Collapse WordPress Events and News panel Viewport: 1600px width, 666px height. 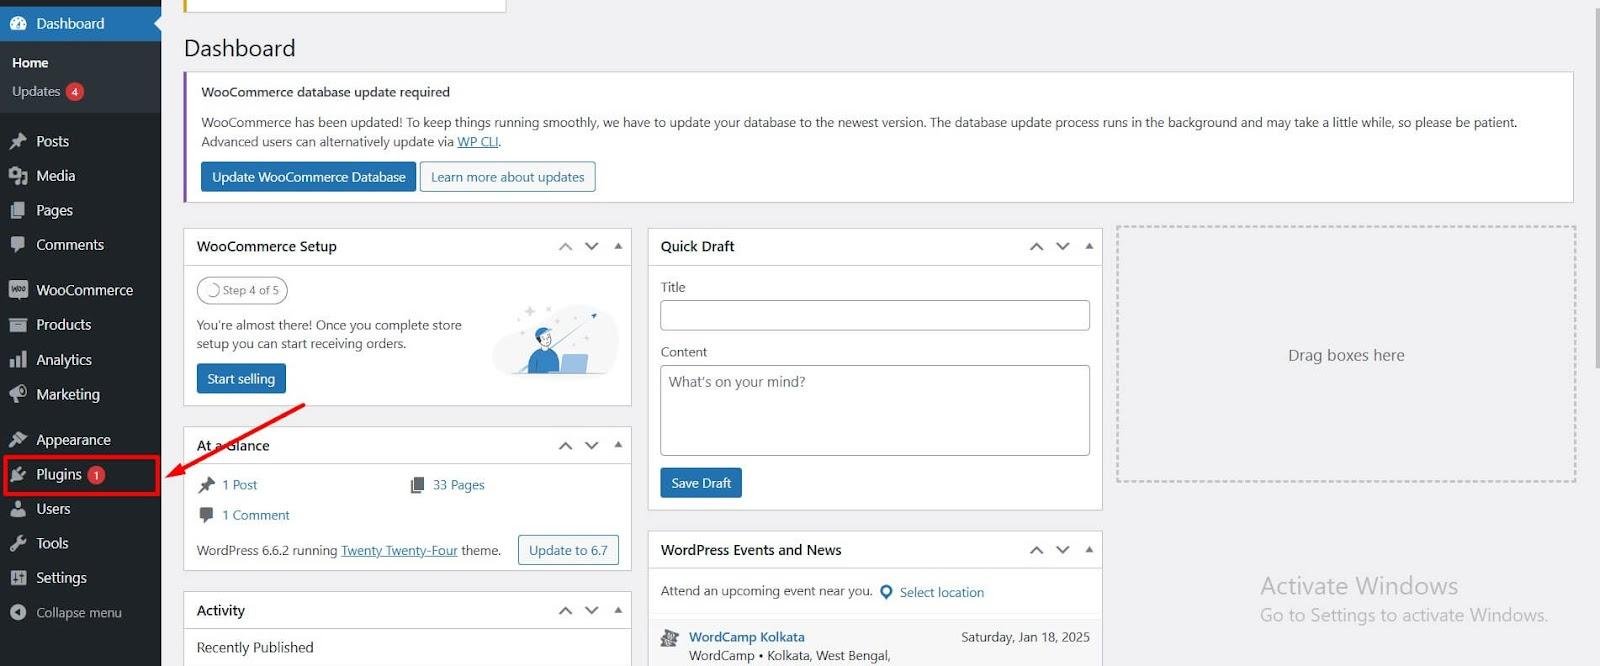[x=1089, y=550]
